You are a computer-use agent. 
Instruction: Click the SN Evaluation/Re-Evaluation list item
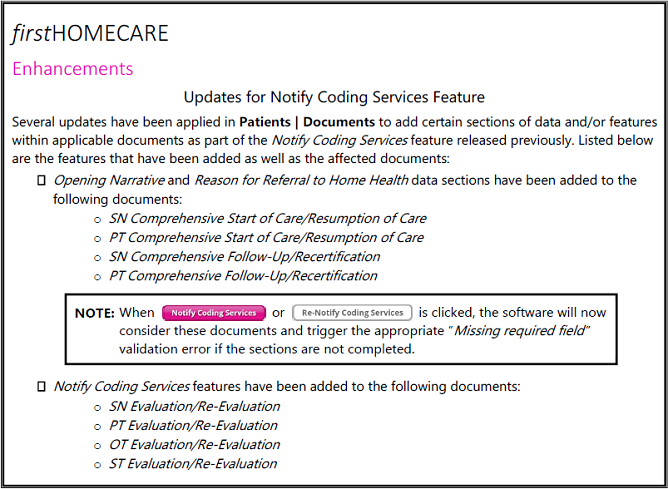pyautogui.click(x=194, y=407)
